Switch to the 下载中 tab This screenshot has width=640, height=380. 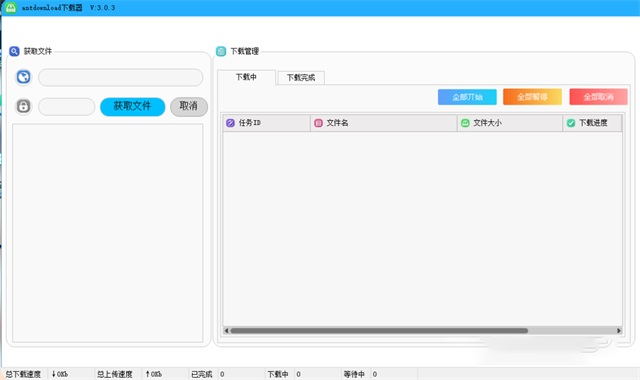(246, 77)
